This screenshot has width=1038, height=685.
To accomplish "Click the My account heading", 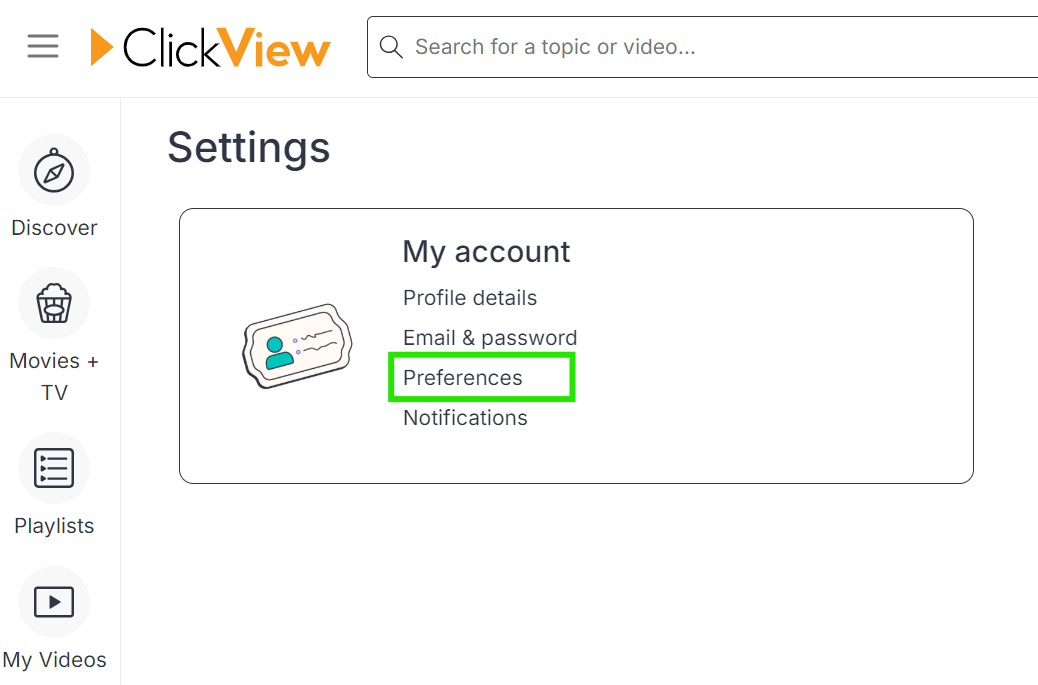I will tap(487, 252).
